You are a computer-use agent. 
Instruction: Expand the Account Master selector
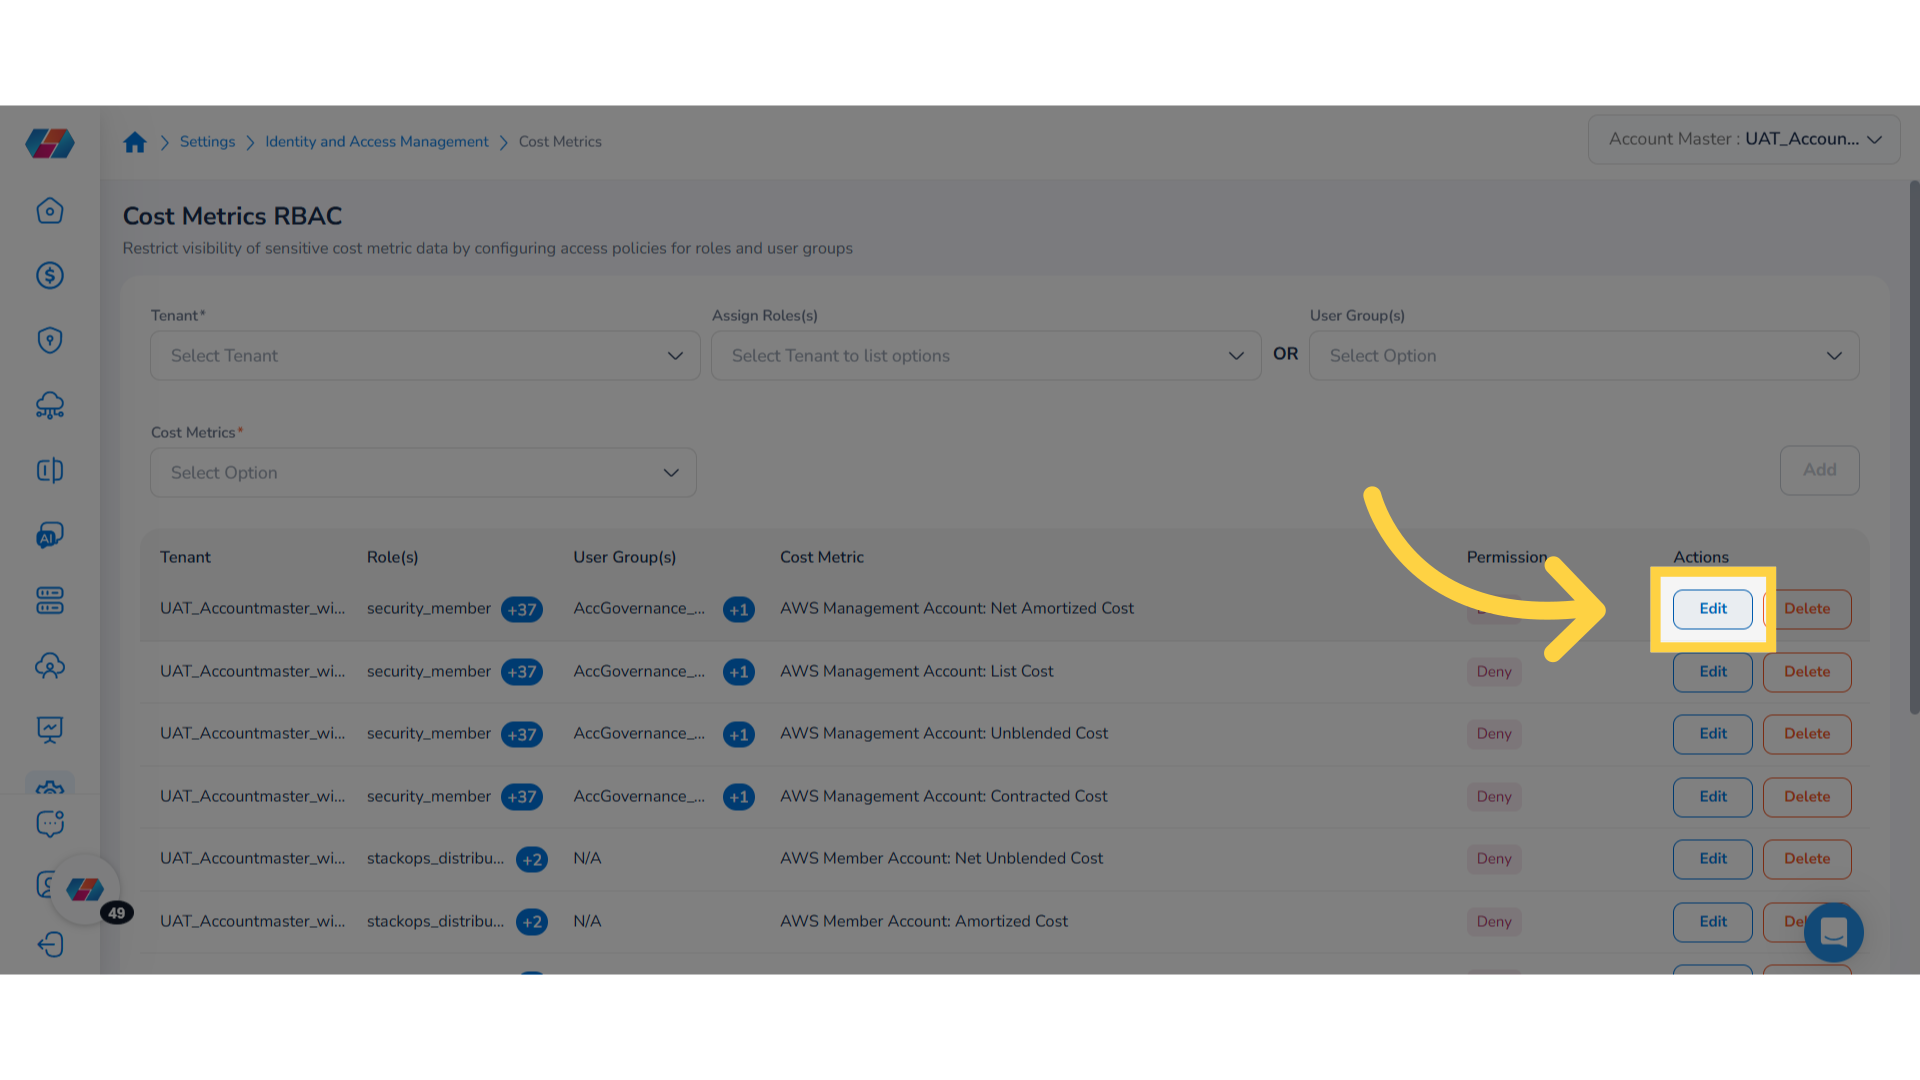coord(1744,140)
